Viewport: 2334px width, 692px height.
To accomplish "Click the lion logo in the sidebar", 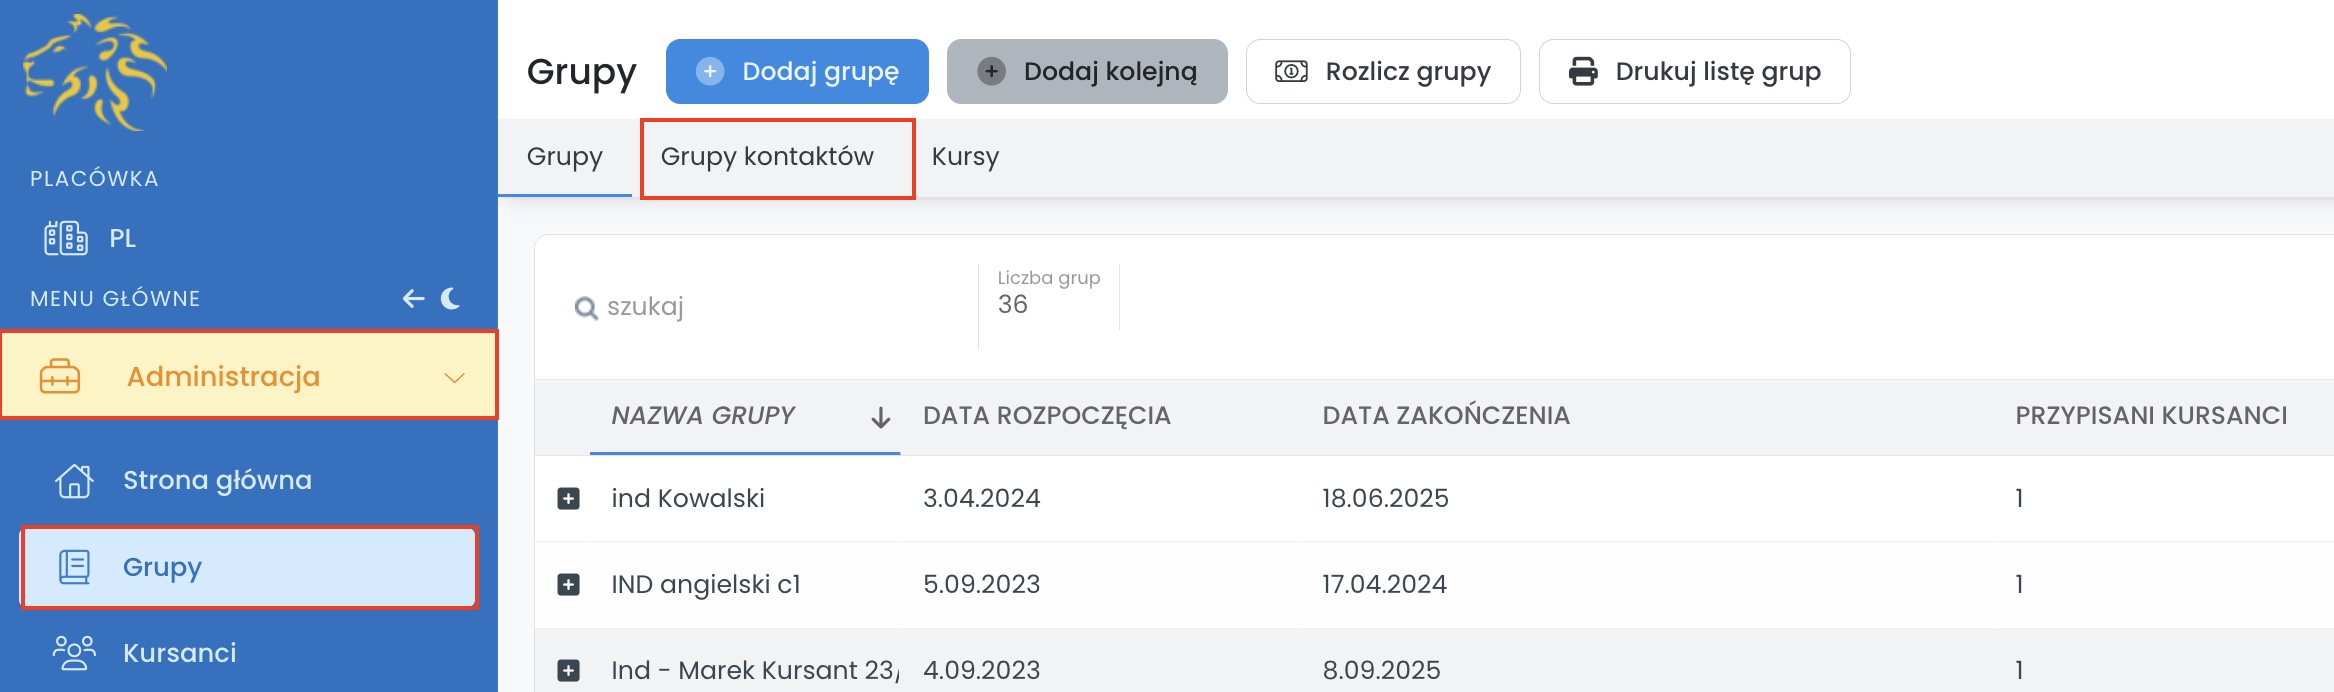I will pyautogui.click(x=95, y=72).
